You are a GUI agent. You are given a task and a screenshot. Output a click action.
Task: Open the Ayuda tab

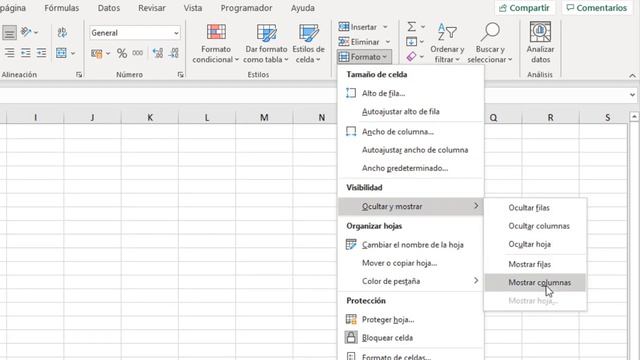302,8
